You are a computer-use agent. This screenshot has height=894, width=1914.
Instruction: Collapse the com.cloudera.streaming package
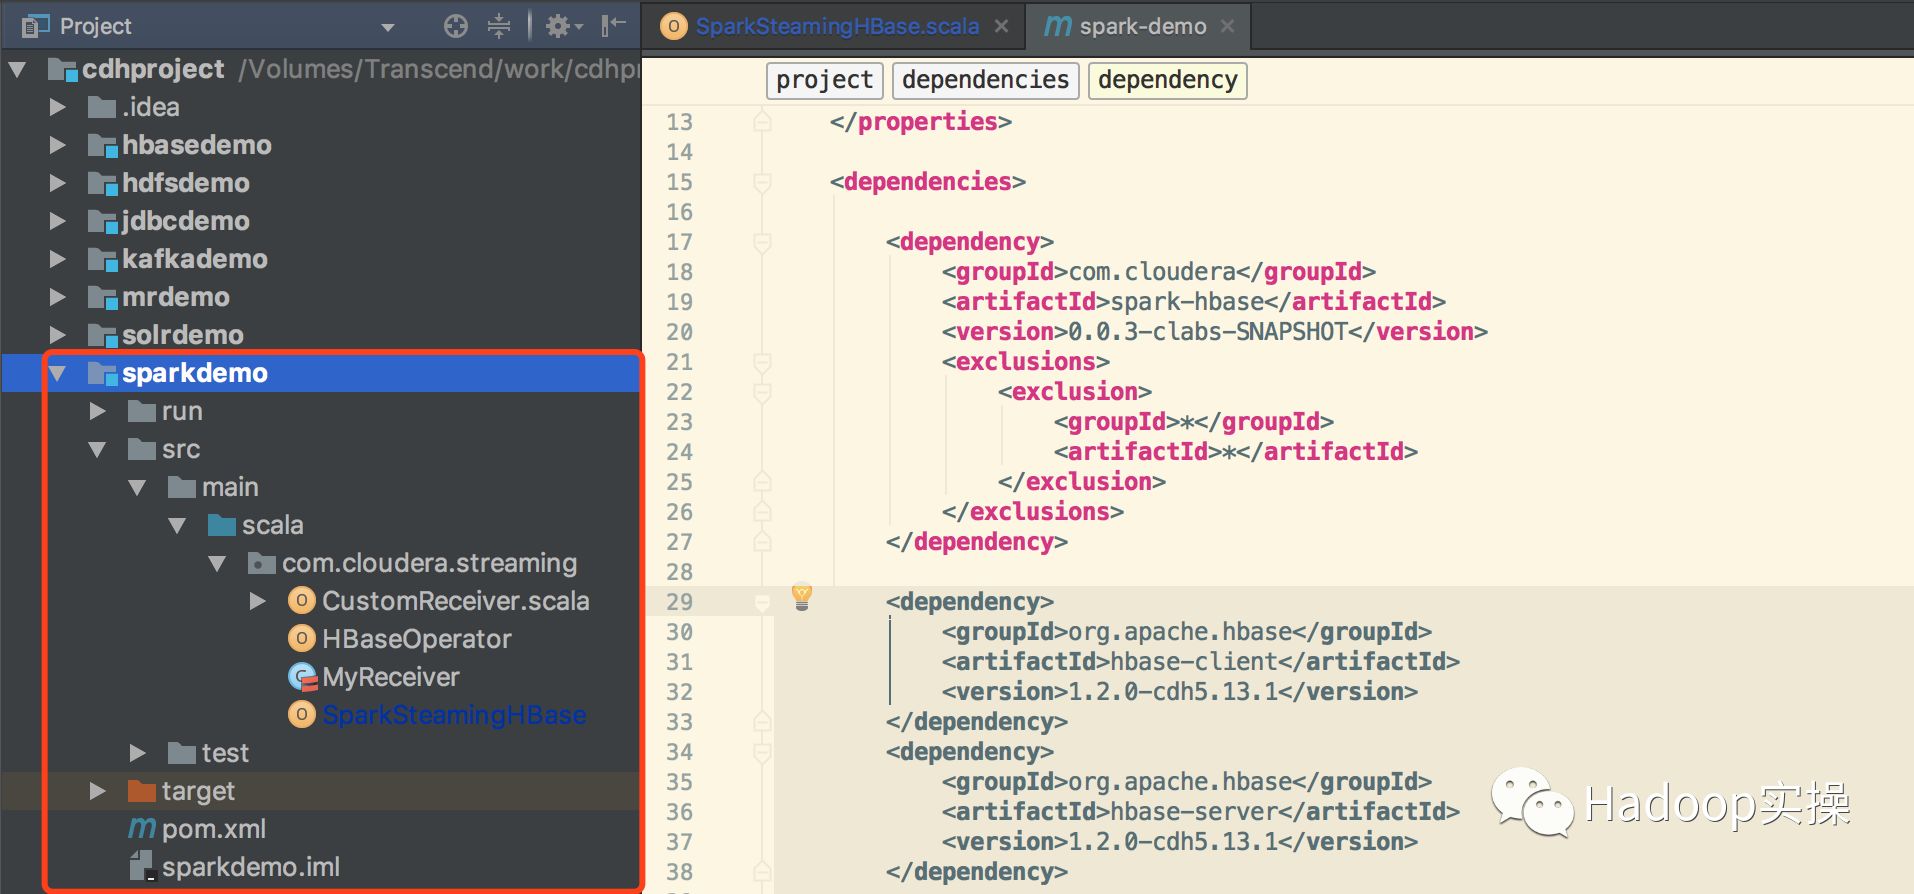(x=218, y=563)
